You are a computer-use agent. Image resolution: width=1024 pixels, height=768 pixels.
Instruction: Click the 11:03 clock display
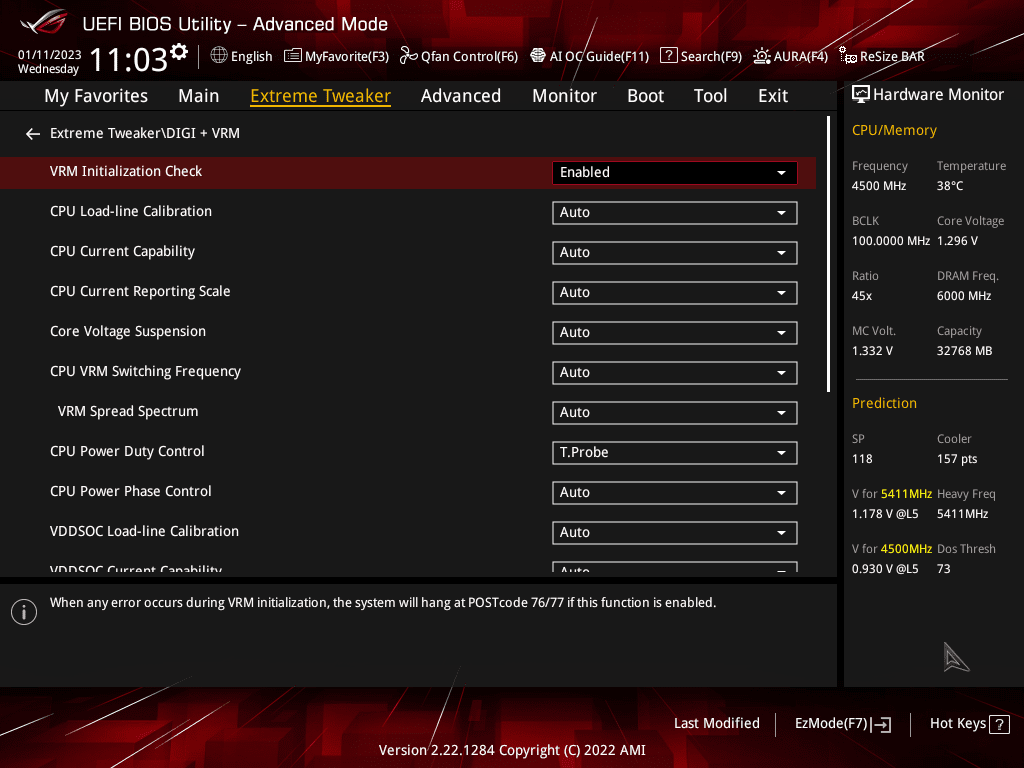click(129, 60)
